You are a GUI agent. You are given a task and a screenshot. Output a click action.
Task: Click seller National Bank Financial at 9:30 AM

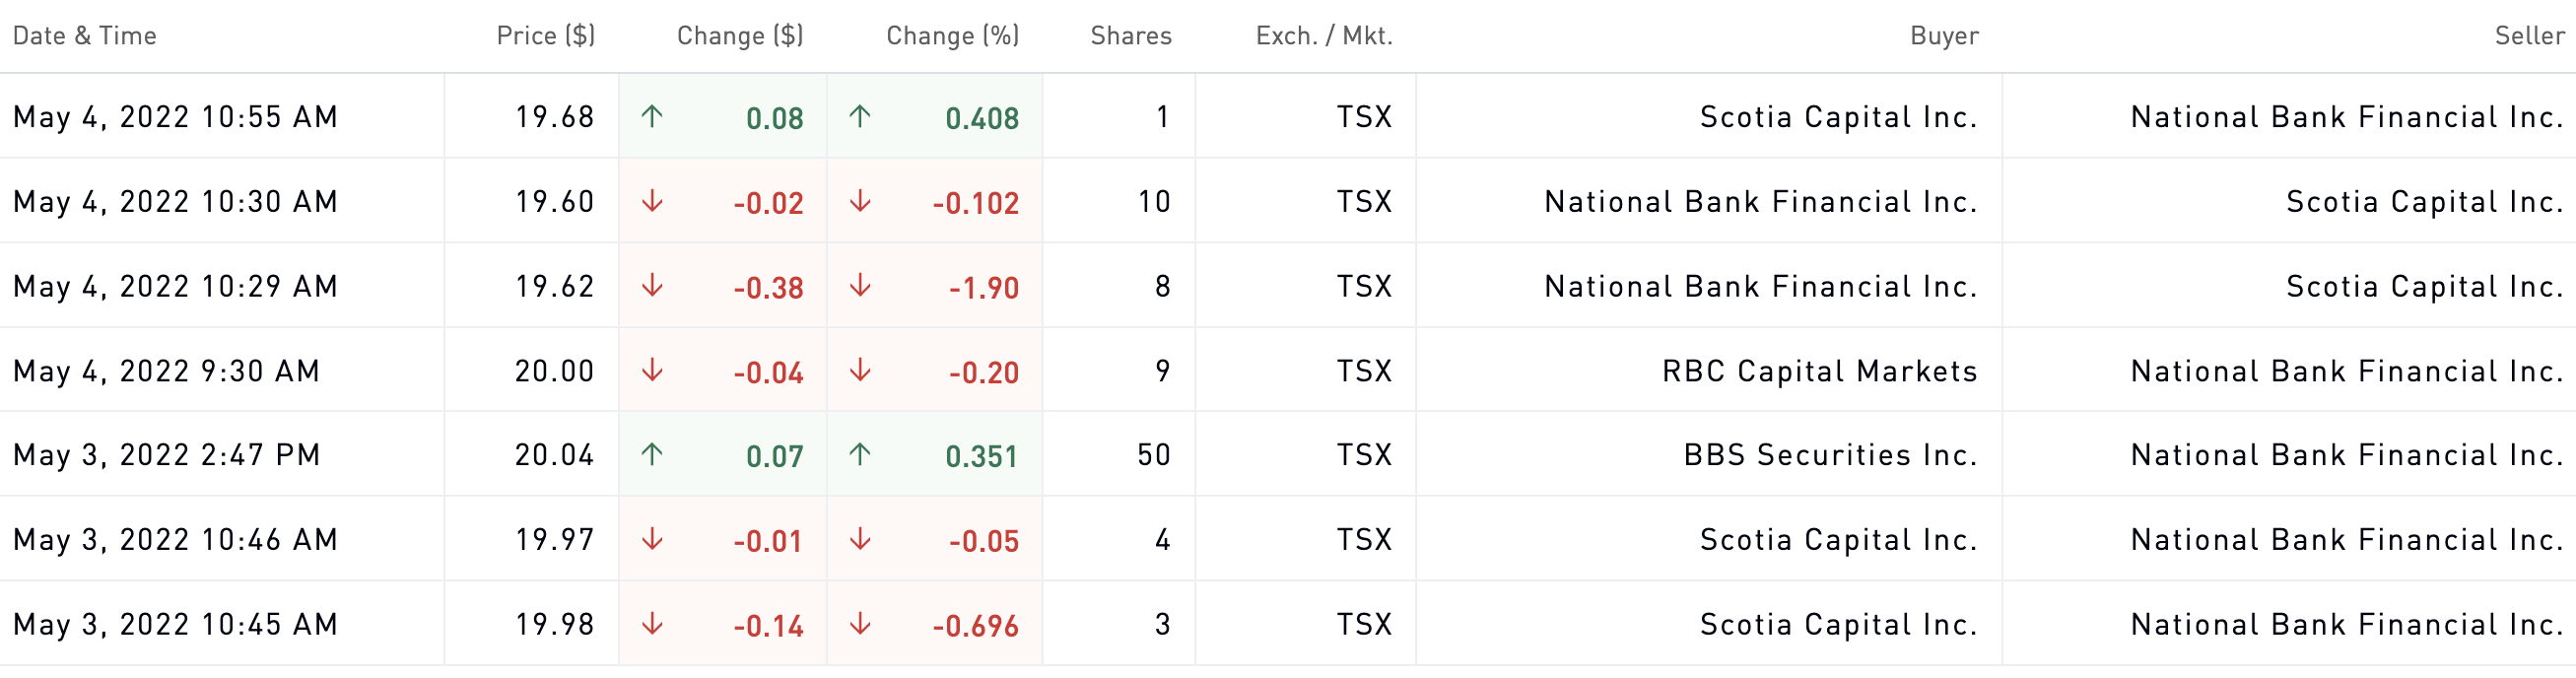(2348, 371)
